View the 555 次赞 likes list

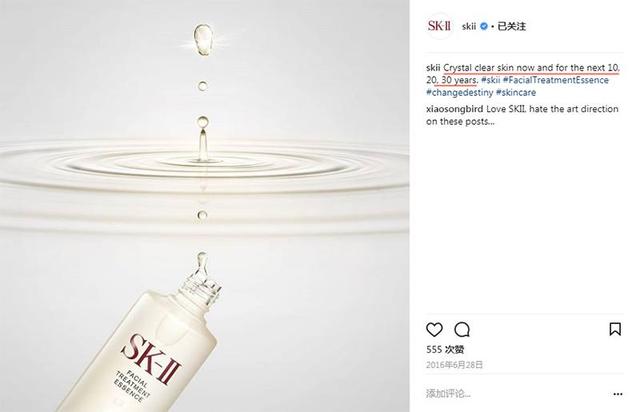click(445, 350)
